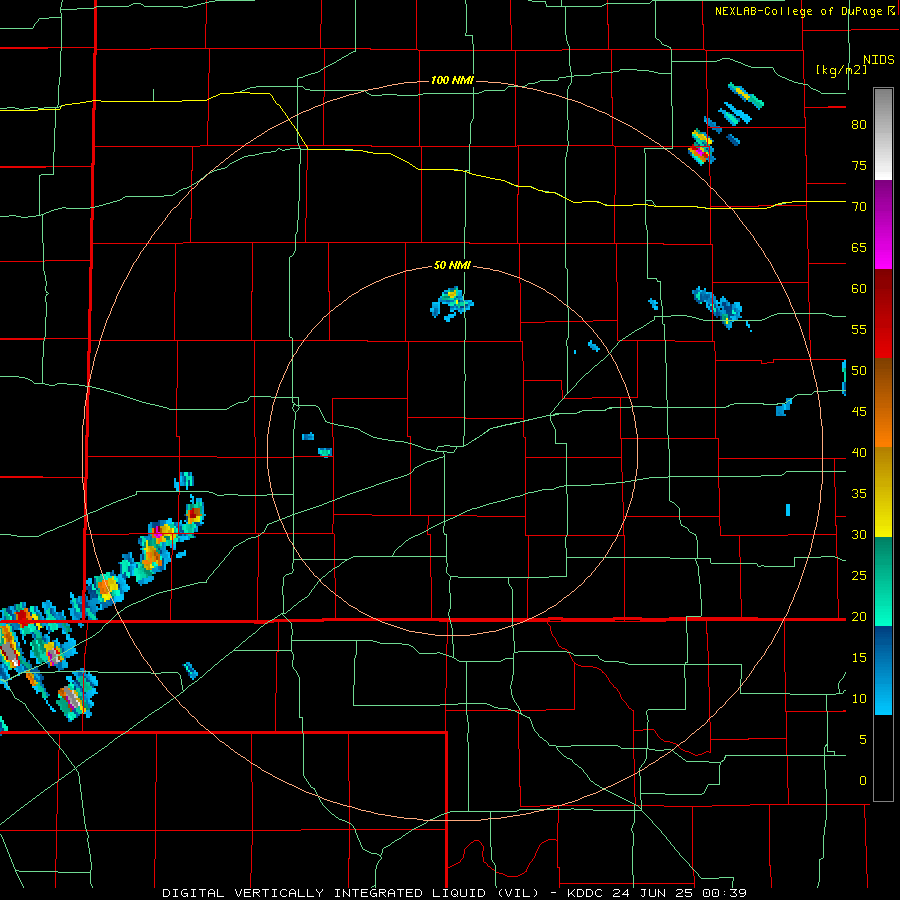The width and height of the screenshot is (900, 900).
Task: Click the orange-brown segment of color scale
Action: 884,403
